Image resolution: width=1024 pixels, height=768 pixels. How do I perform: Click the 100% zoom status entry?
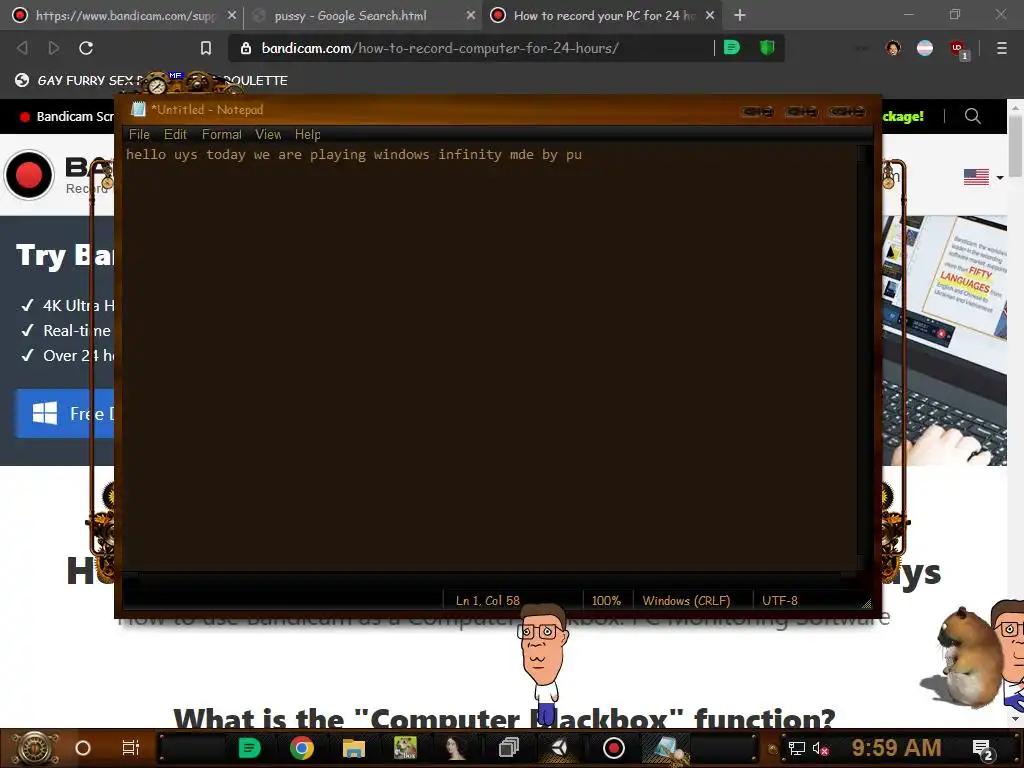pyautogui.click(x=605, y=601)
